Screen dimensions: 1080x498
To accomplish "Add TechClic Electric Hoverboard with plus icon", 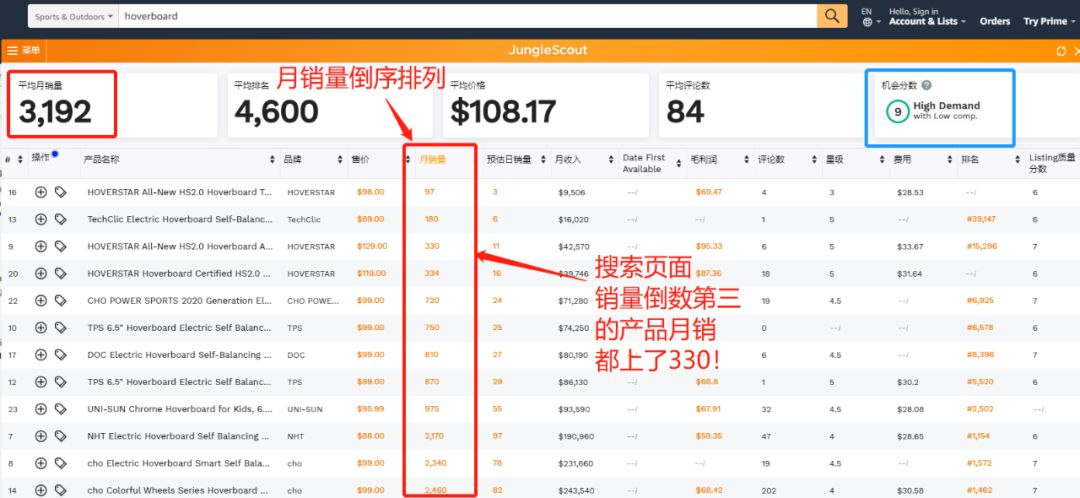I will [x=41, y=219].
